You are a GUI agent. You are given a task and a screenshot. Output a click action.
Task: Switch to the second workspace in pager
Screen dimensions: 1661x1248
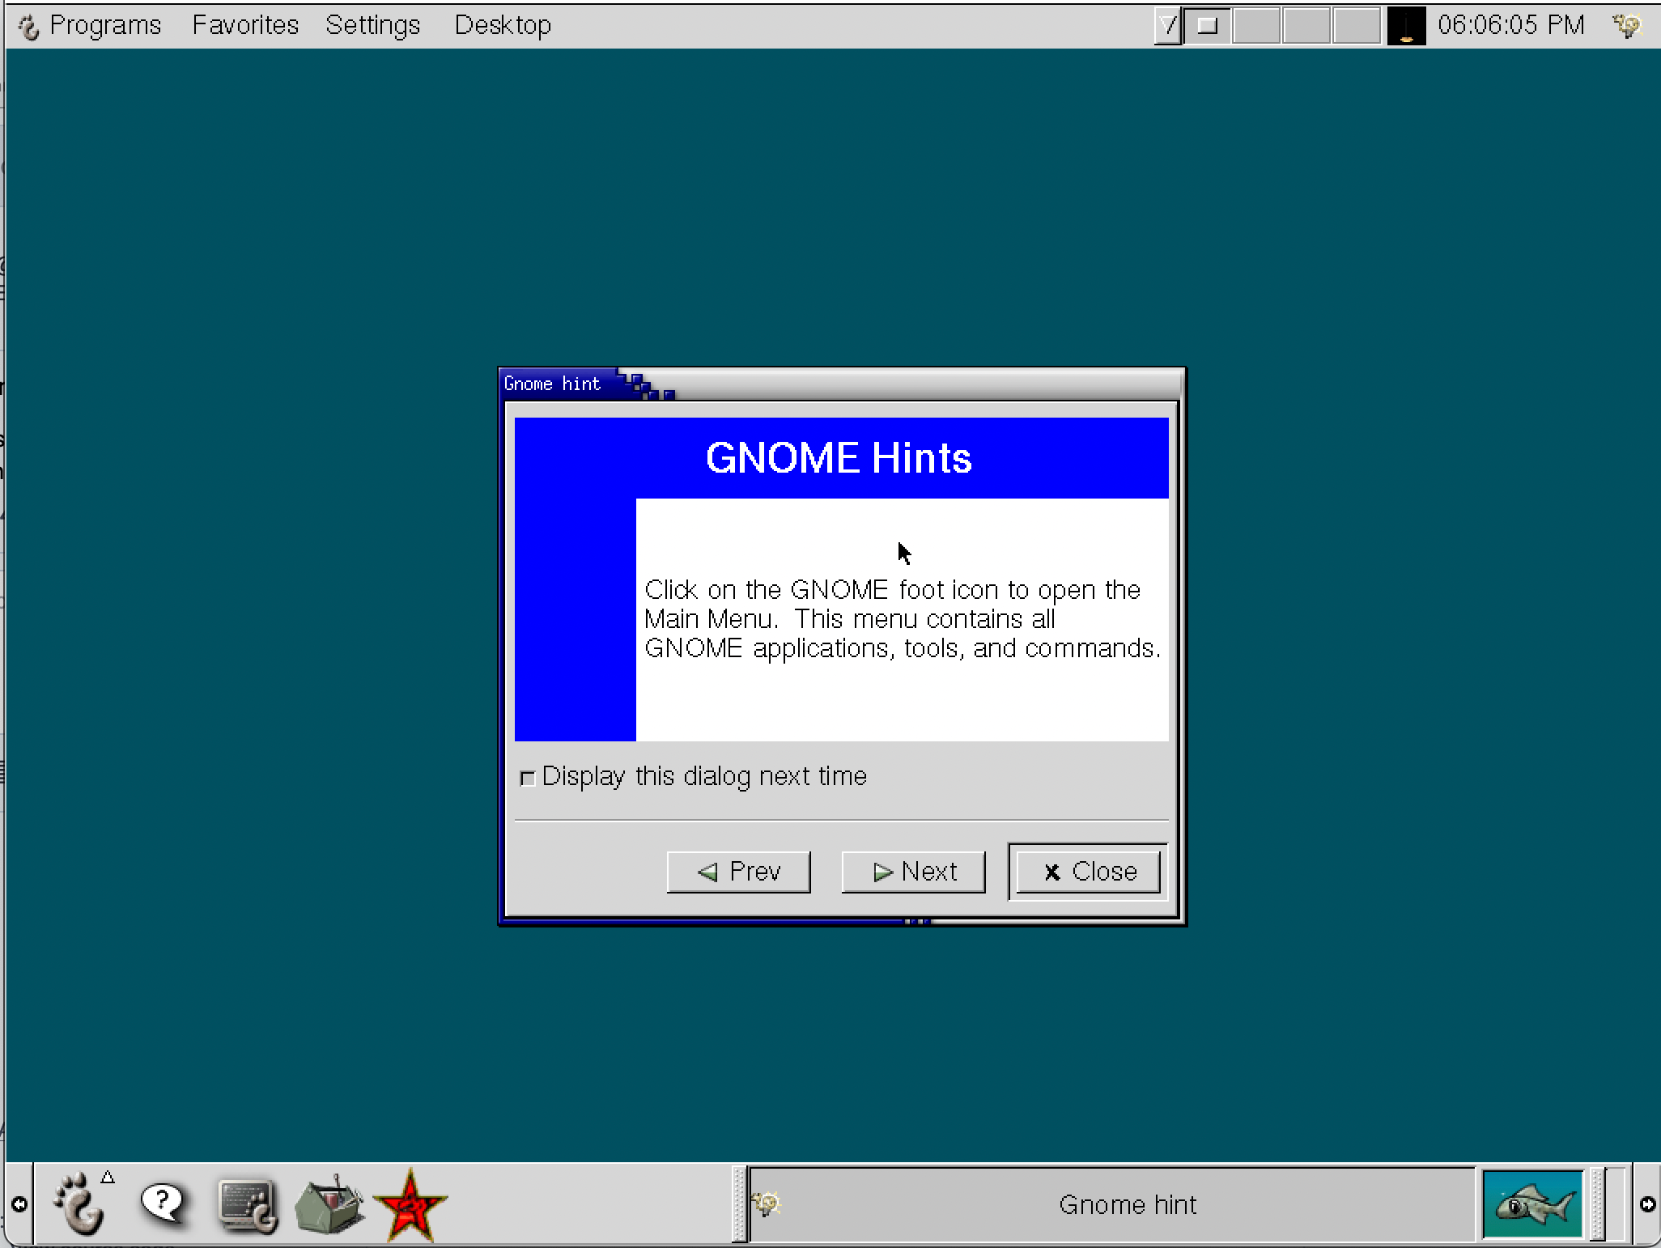pos(1256,26)
